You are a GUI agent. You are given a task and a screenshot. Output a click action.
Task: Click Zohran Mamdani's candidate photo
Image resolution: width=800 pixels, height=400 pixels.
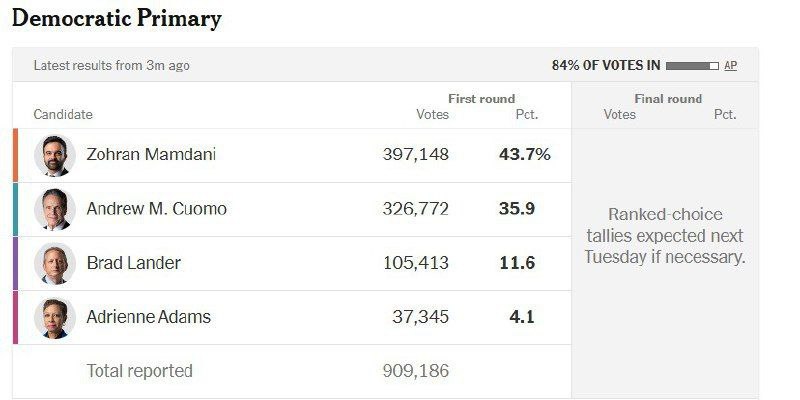point(55,156)
